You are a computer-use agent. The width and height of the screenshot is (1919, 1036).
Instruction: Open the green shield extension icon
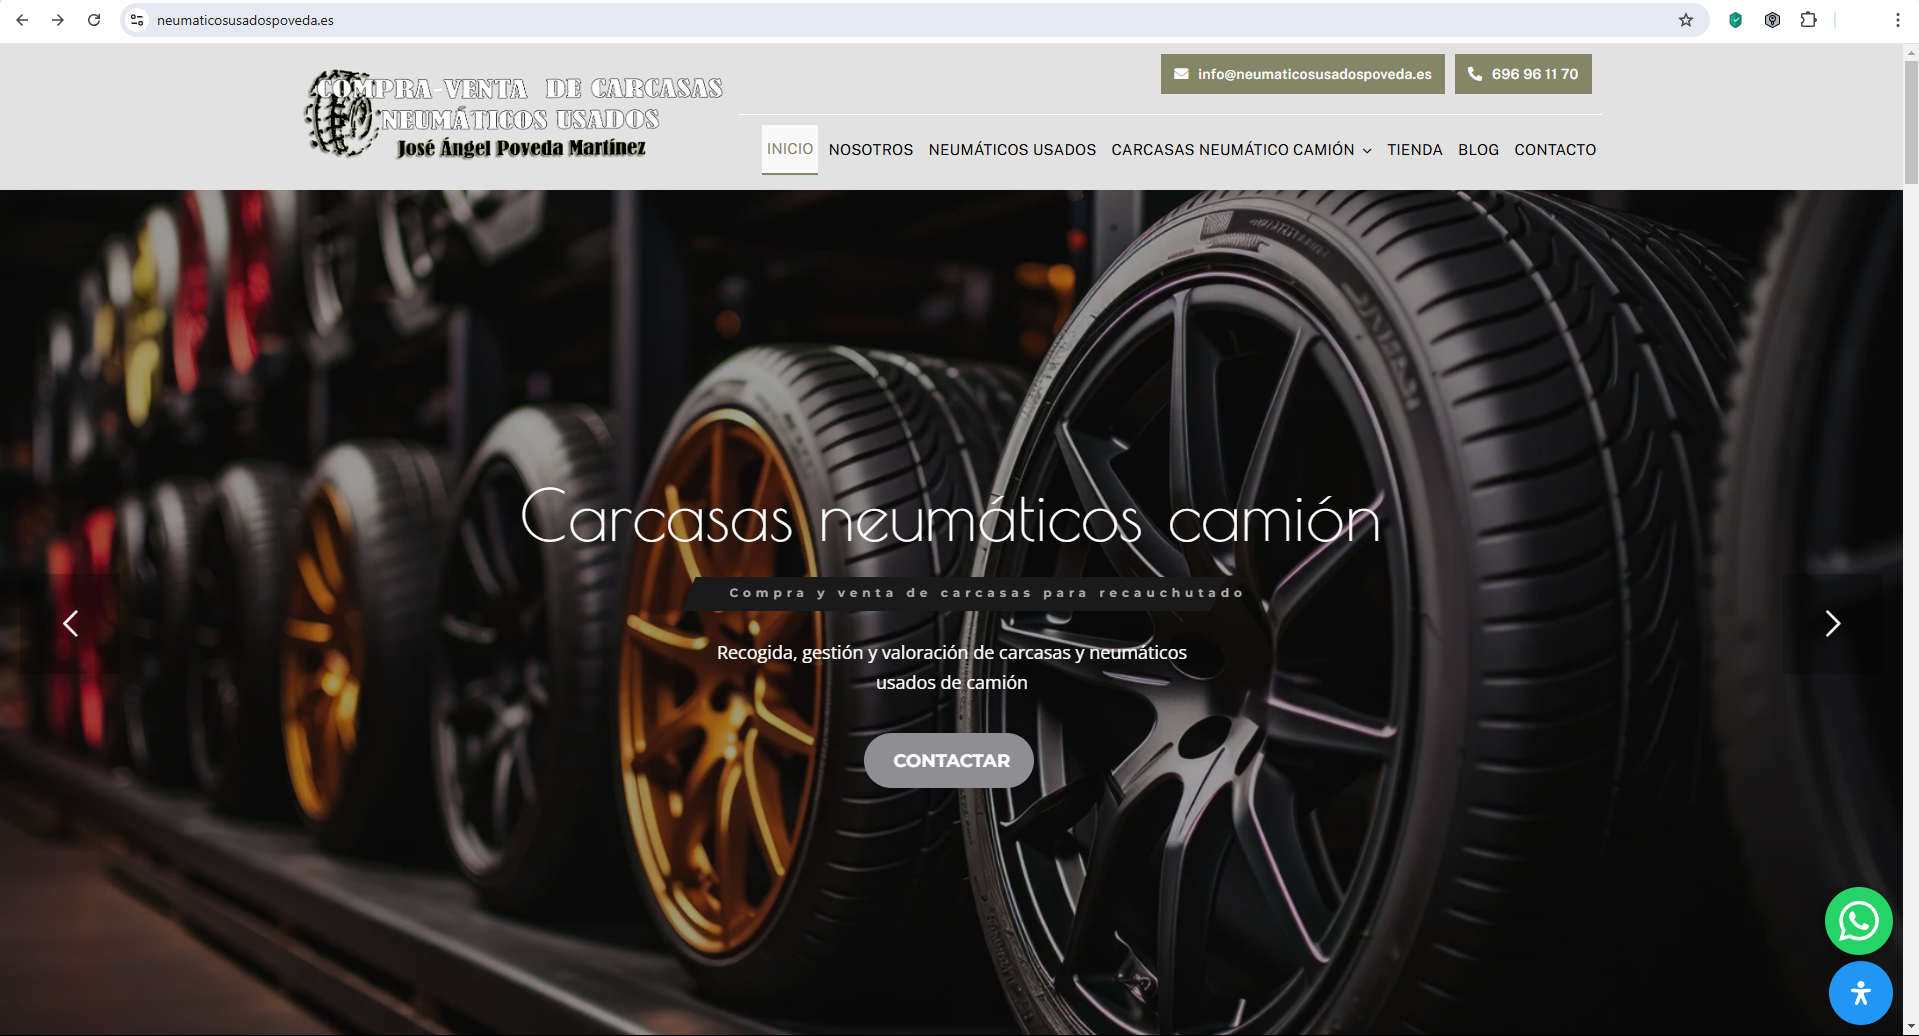point(1736,20)
